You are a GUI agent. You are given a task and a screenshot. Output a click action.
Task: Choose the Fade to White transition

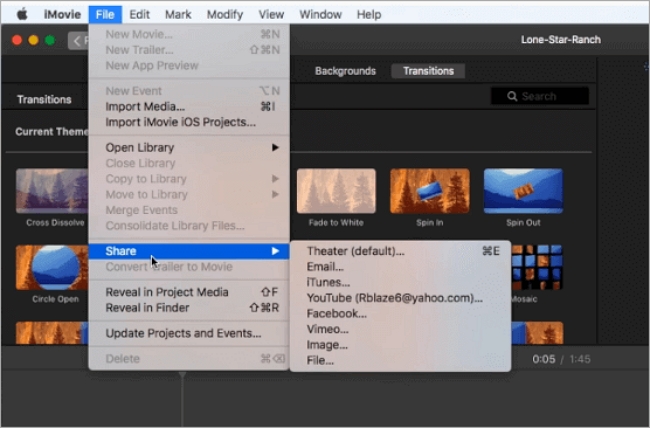coord(336,191)
